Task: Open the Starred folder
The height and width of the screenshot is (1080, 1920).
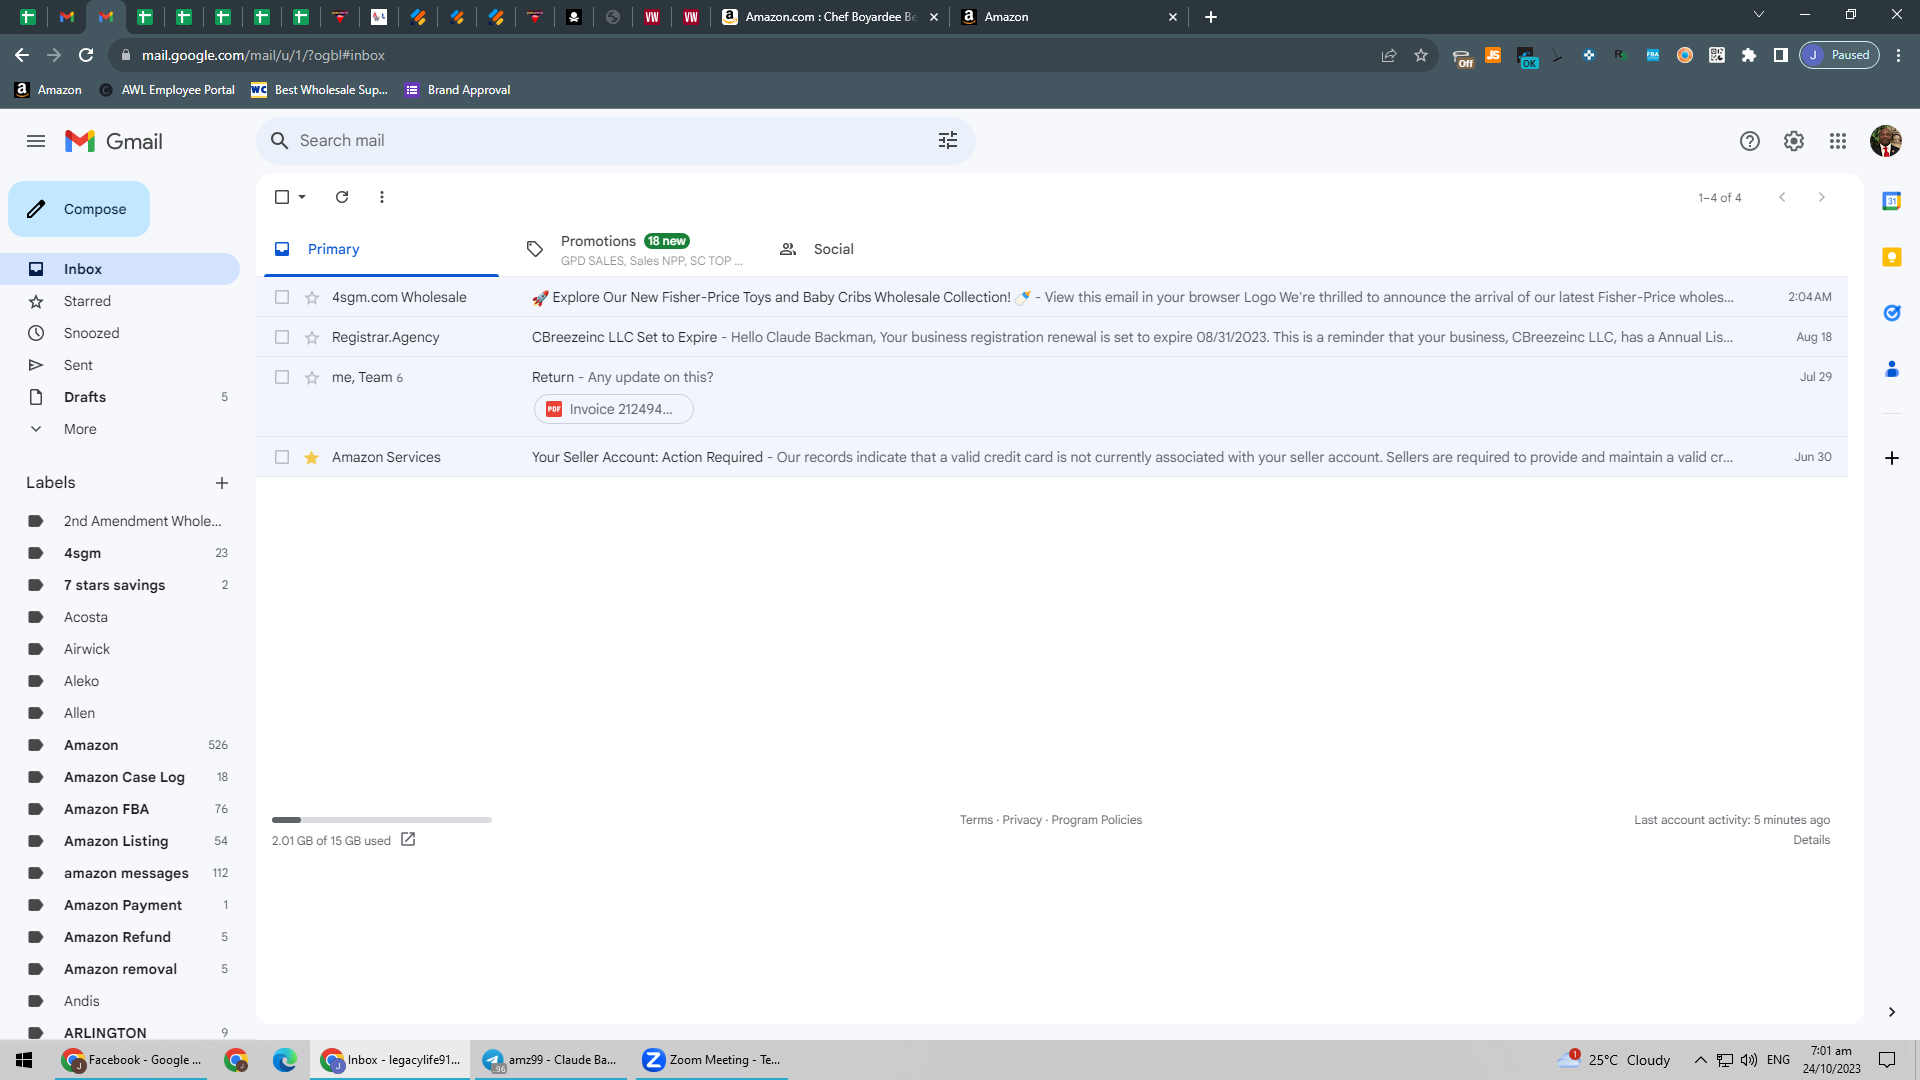Action: pyautogui.click(x=120, y=301)
